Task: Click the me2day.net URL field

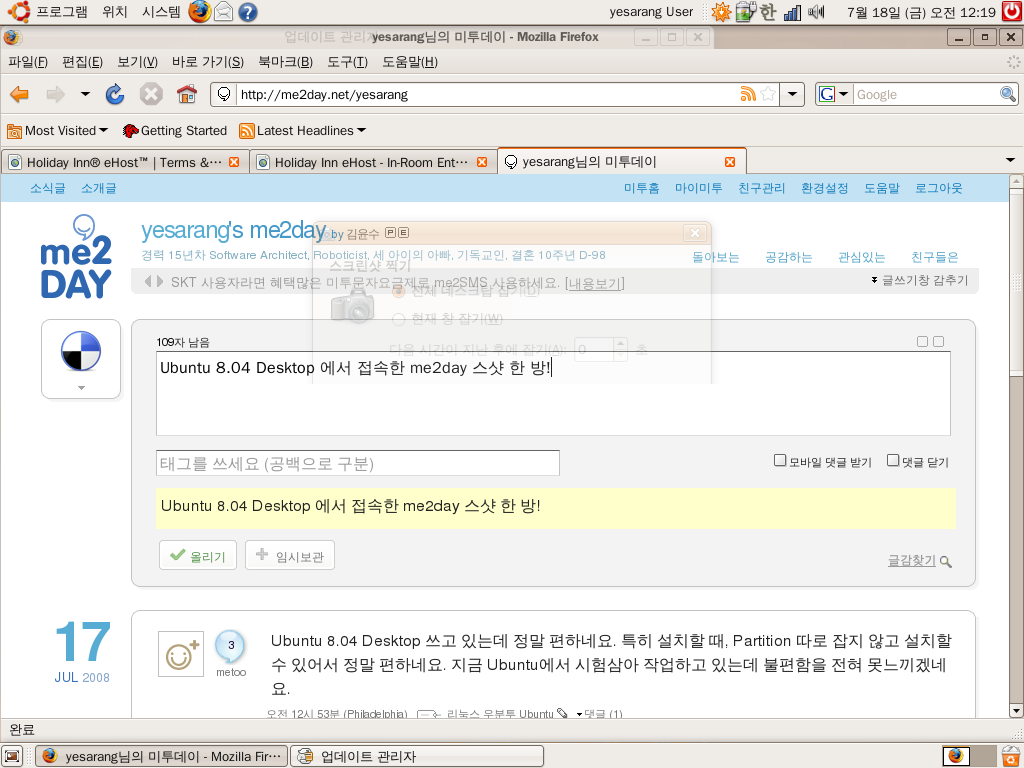Action: (488, 94)
